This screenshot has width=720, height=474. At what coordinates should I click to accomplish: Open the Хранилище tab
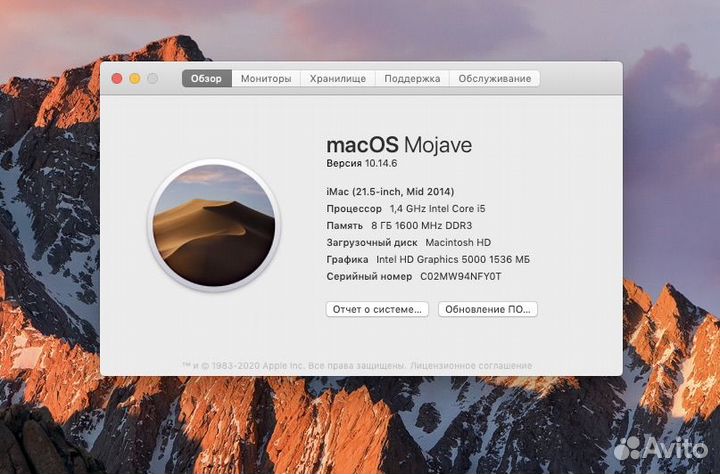[338, 79]
